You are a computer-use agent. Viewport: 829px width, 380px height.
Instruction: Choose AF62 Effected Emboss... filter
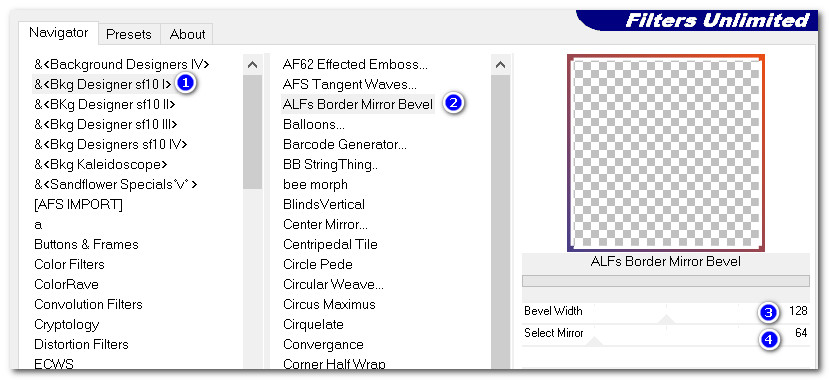[x=355, y=64]
